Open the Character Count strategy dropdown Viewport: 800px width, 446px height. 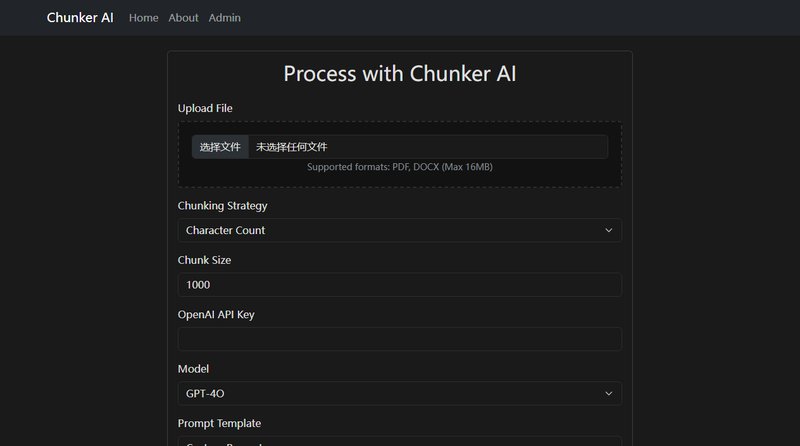click(399, 230)
